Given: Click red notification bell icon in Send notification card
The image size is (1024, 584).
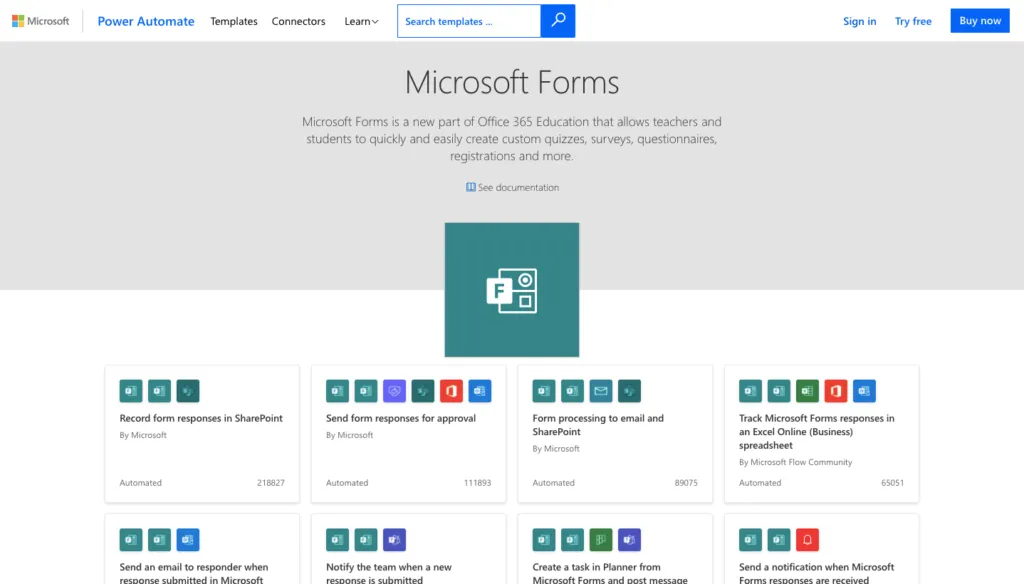Looking at the screenshot, I should tap(807, 540).
